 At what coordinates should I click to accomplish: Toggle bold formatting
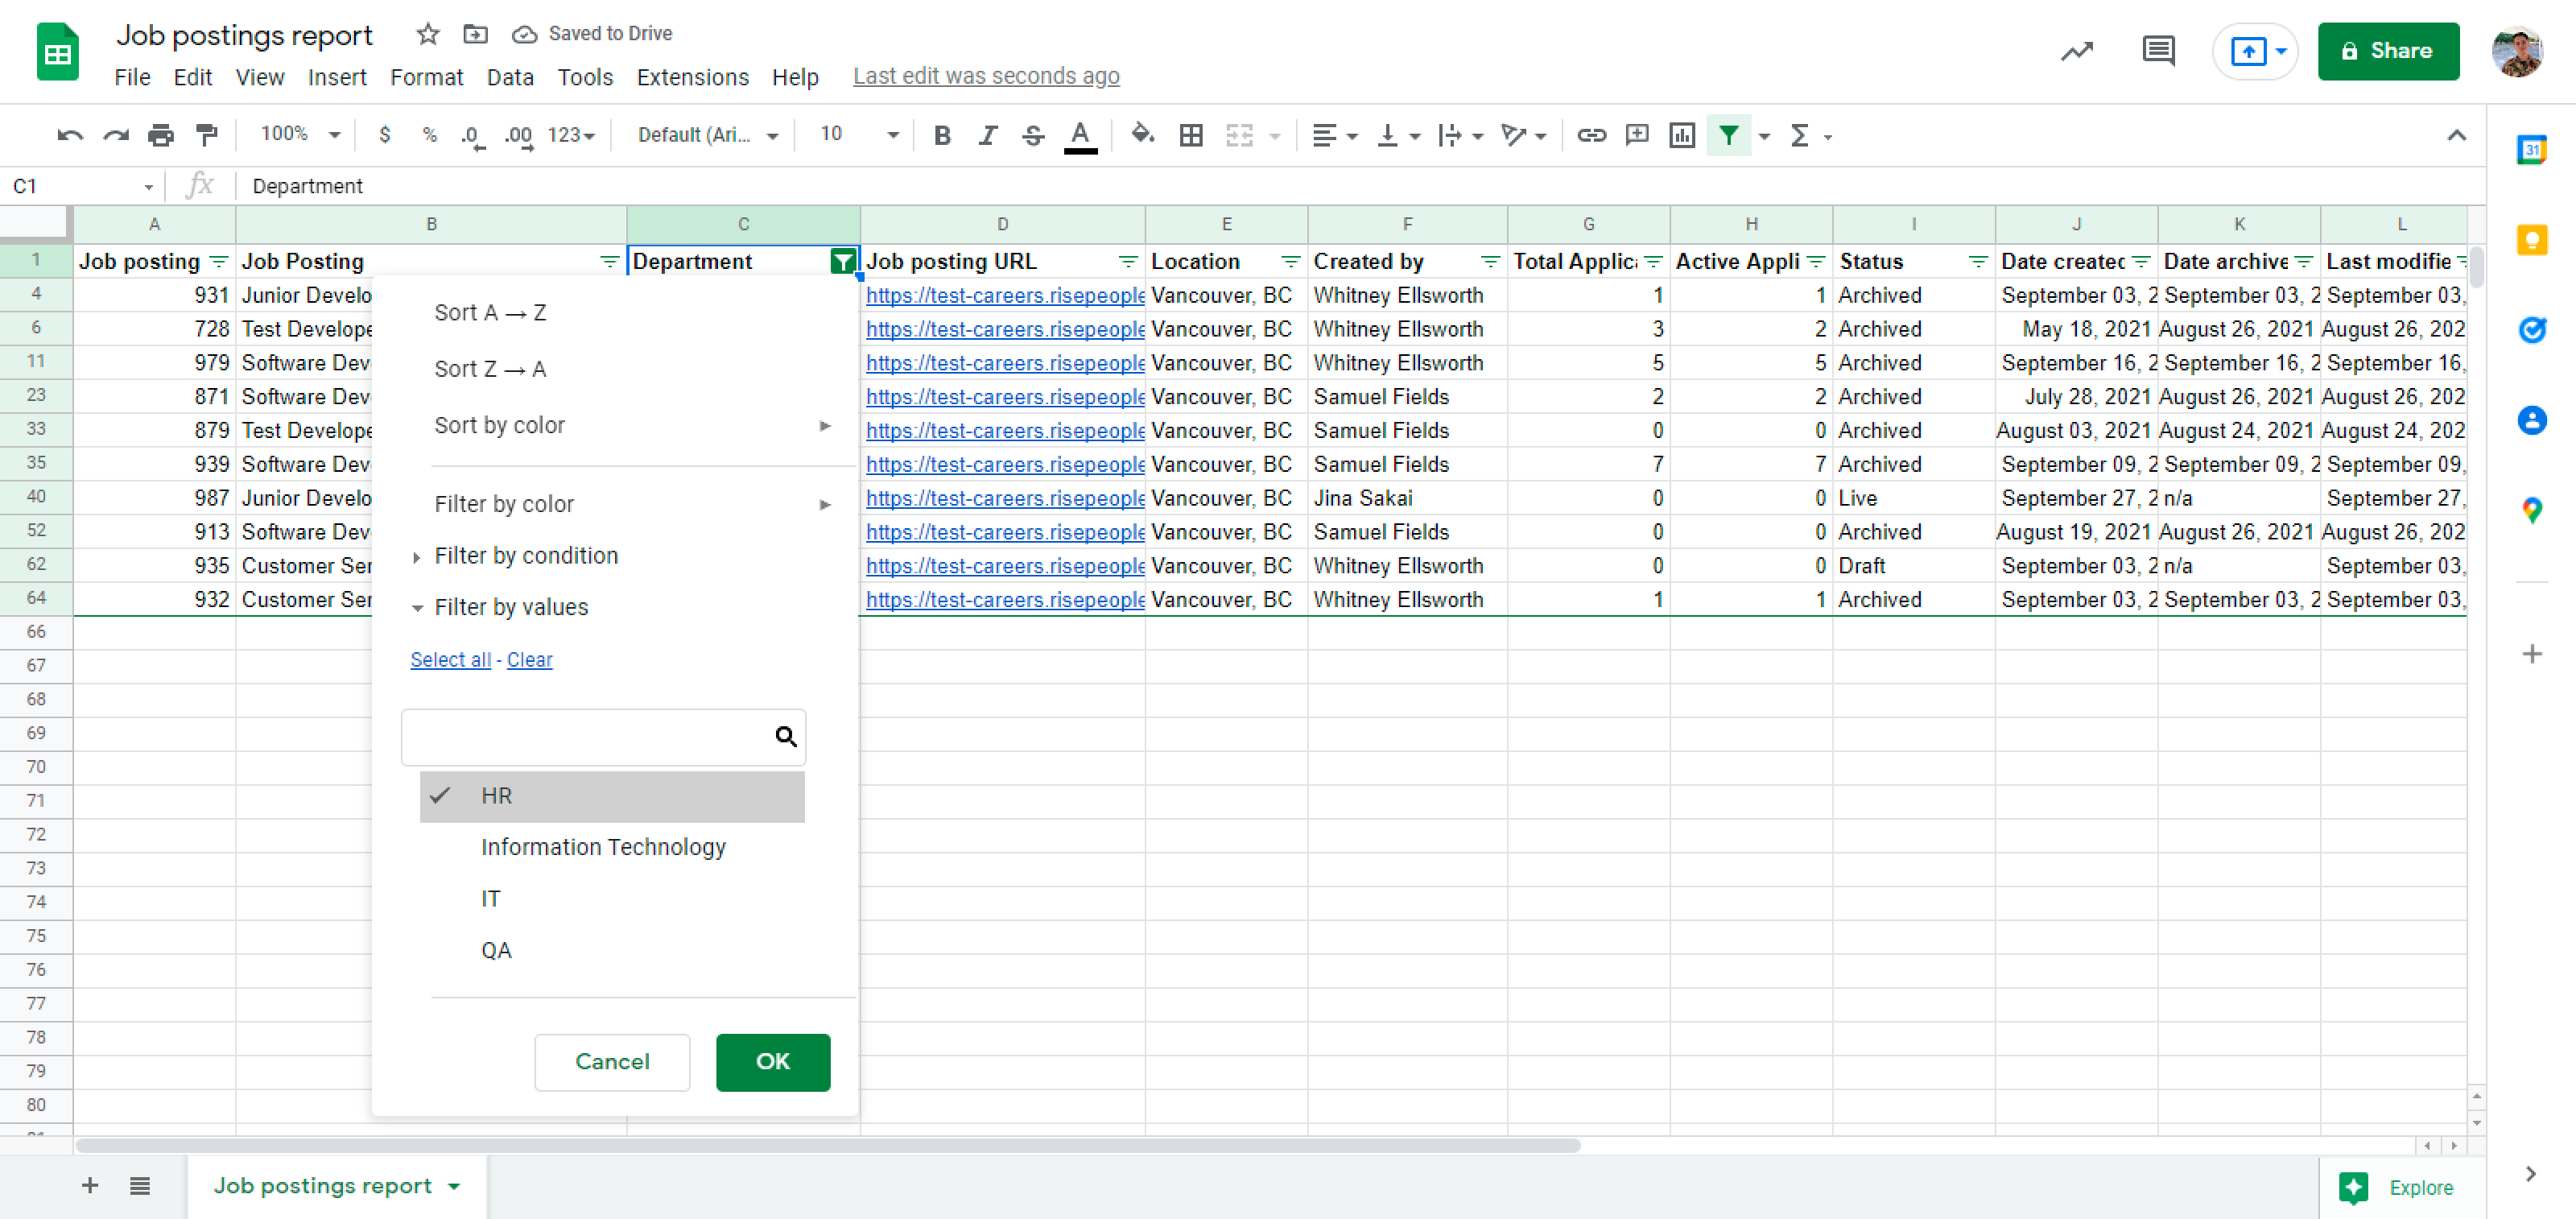point(942,135)
